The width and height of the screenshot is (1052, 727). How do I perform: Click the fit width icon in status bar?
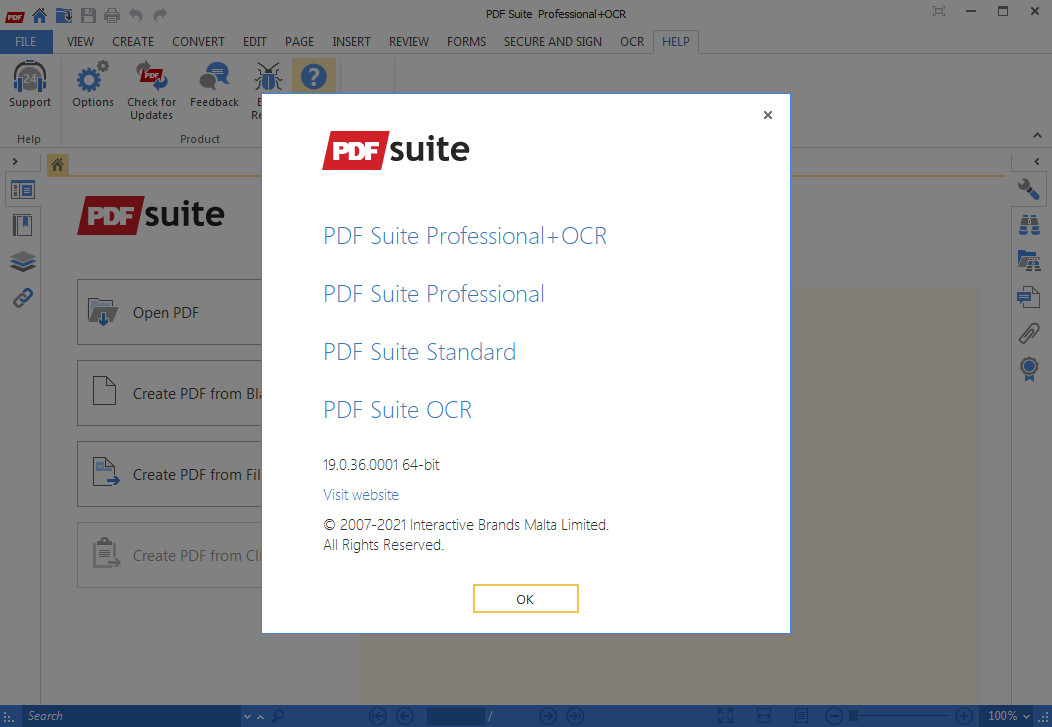click(764, 716)
